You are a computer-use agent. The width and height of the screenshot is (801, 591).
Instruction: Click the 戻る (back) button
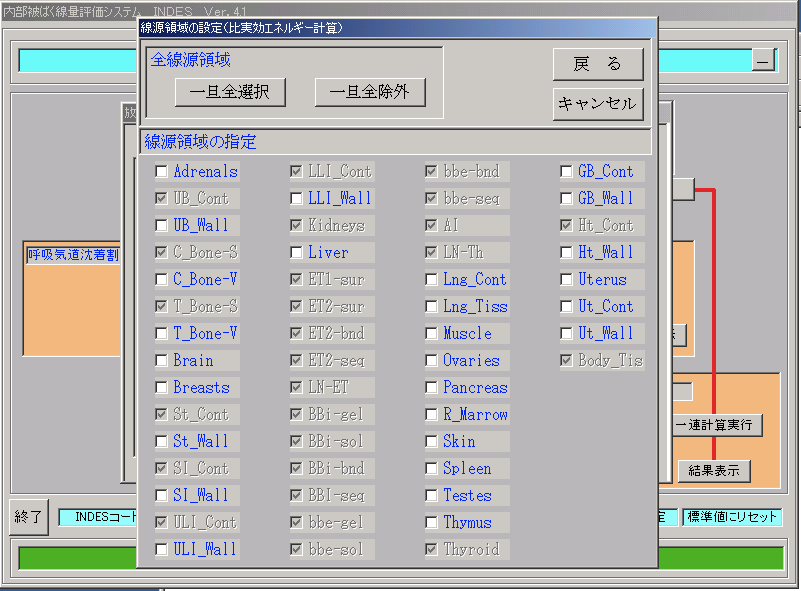point(597,65)
